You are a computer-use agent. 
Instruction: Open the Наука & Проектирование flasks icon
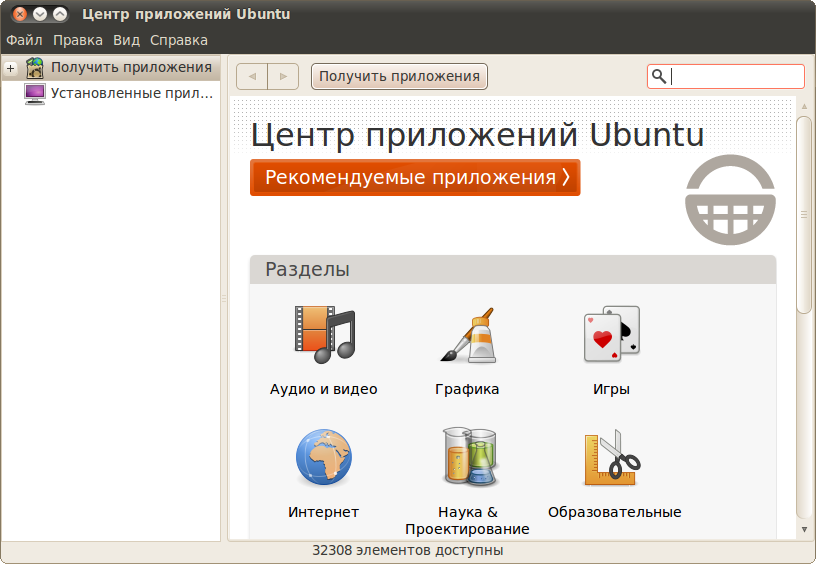pyautogui.click(x=470, y=457)
